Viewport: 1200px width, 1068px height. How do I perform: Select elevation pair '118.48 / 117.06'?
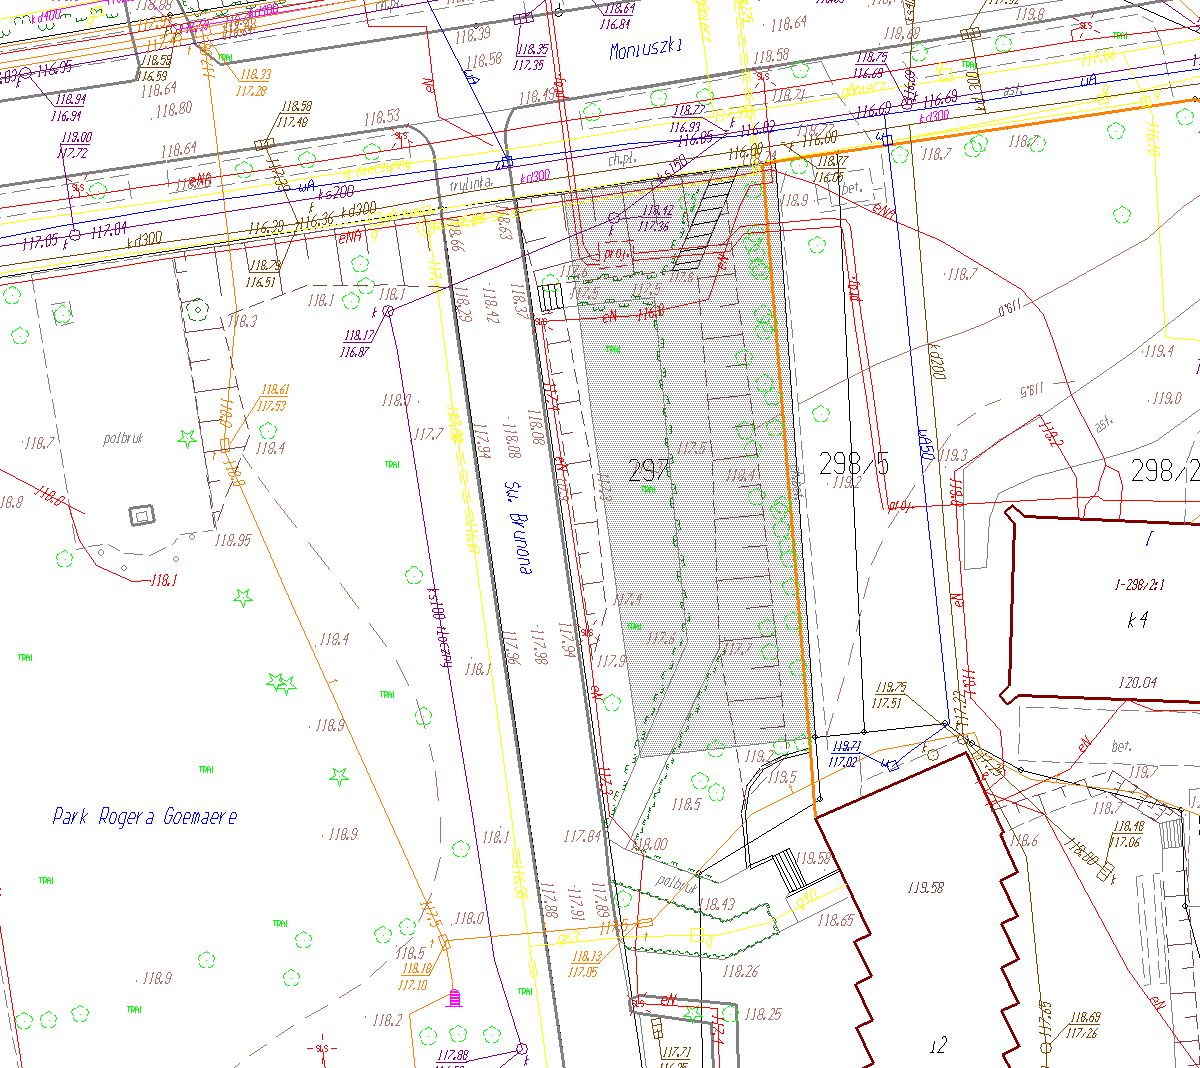click(1128, 834)
